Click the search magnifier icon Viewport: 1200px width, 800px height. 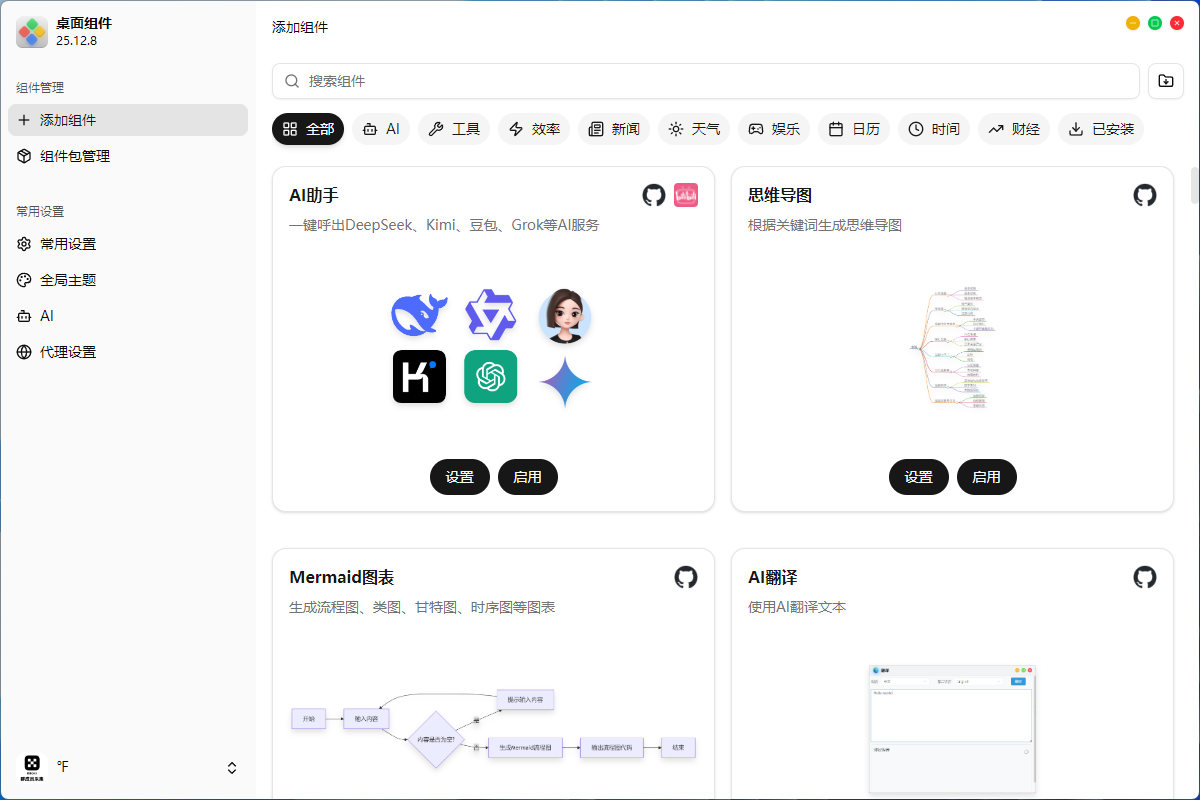(x=292, y=81)
